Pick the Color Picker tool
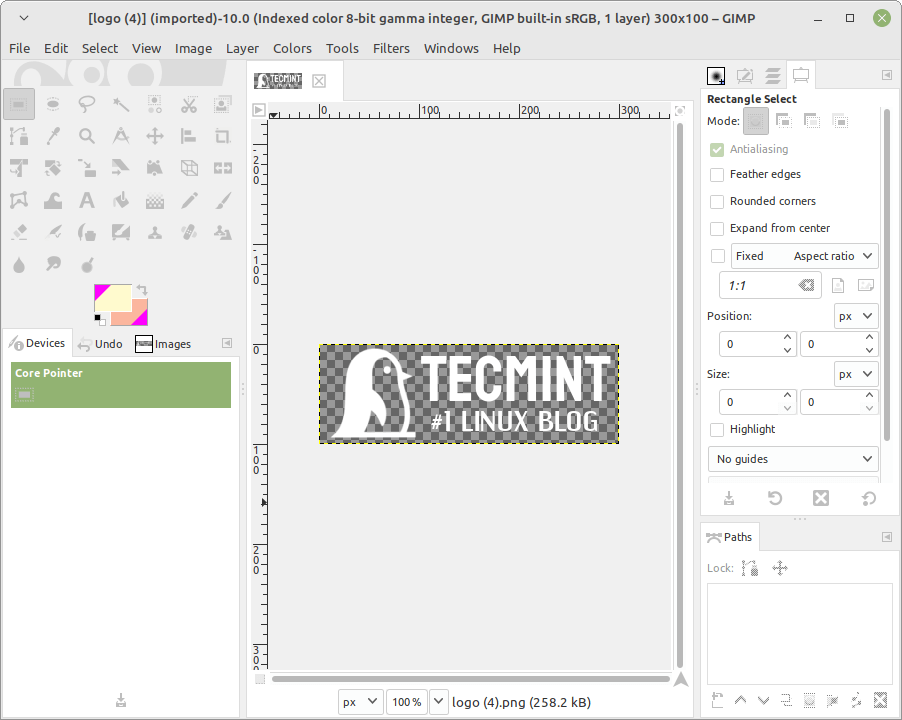The image size is (902, 720). [52, 135]
